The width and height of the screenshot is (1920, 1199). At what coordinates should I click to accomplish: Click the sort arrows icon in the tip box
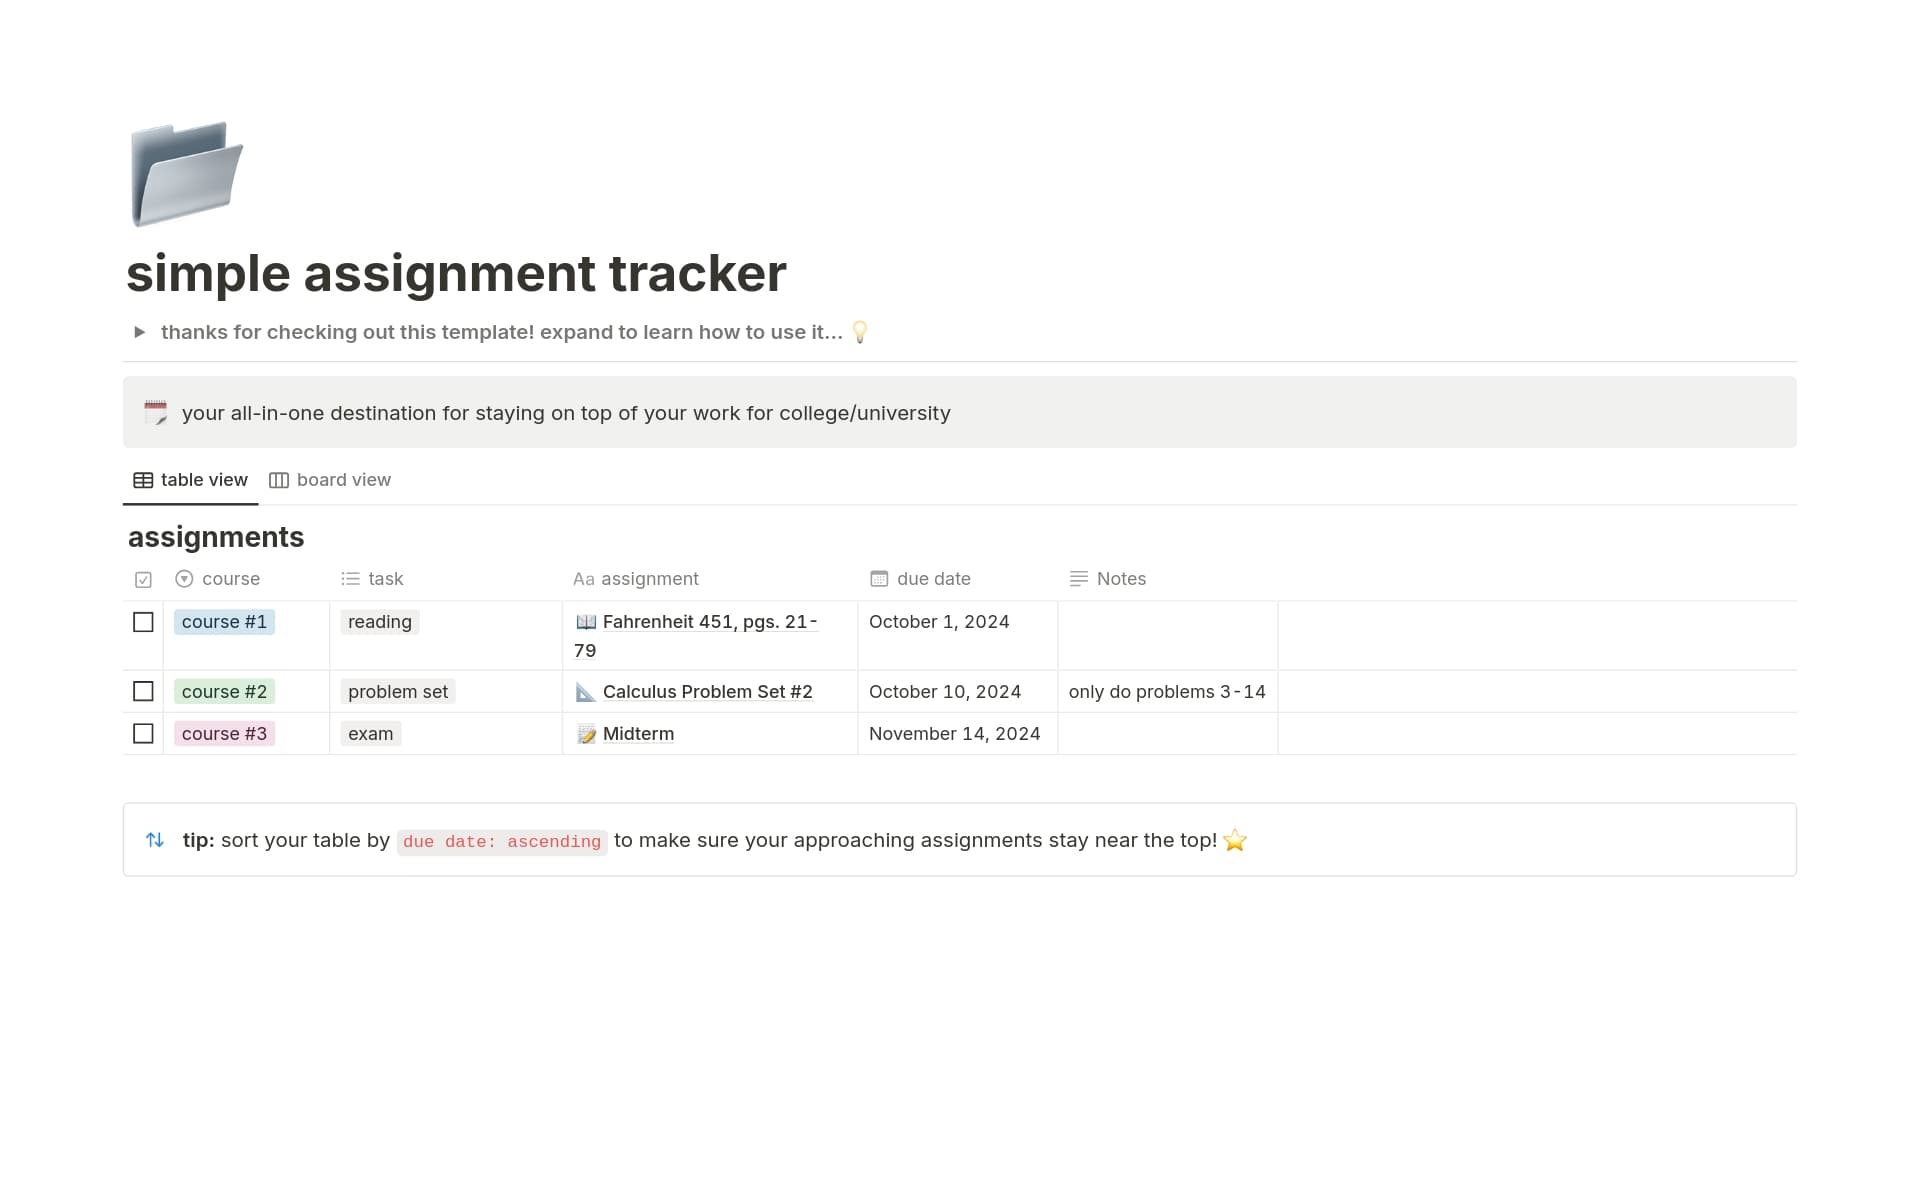[155, 840]
